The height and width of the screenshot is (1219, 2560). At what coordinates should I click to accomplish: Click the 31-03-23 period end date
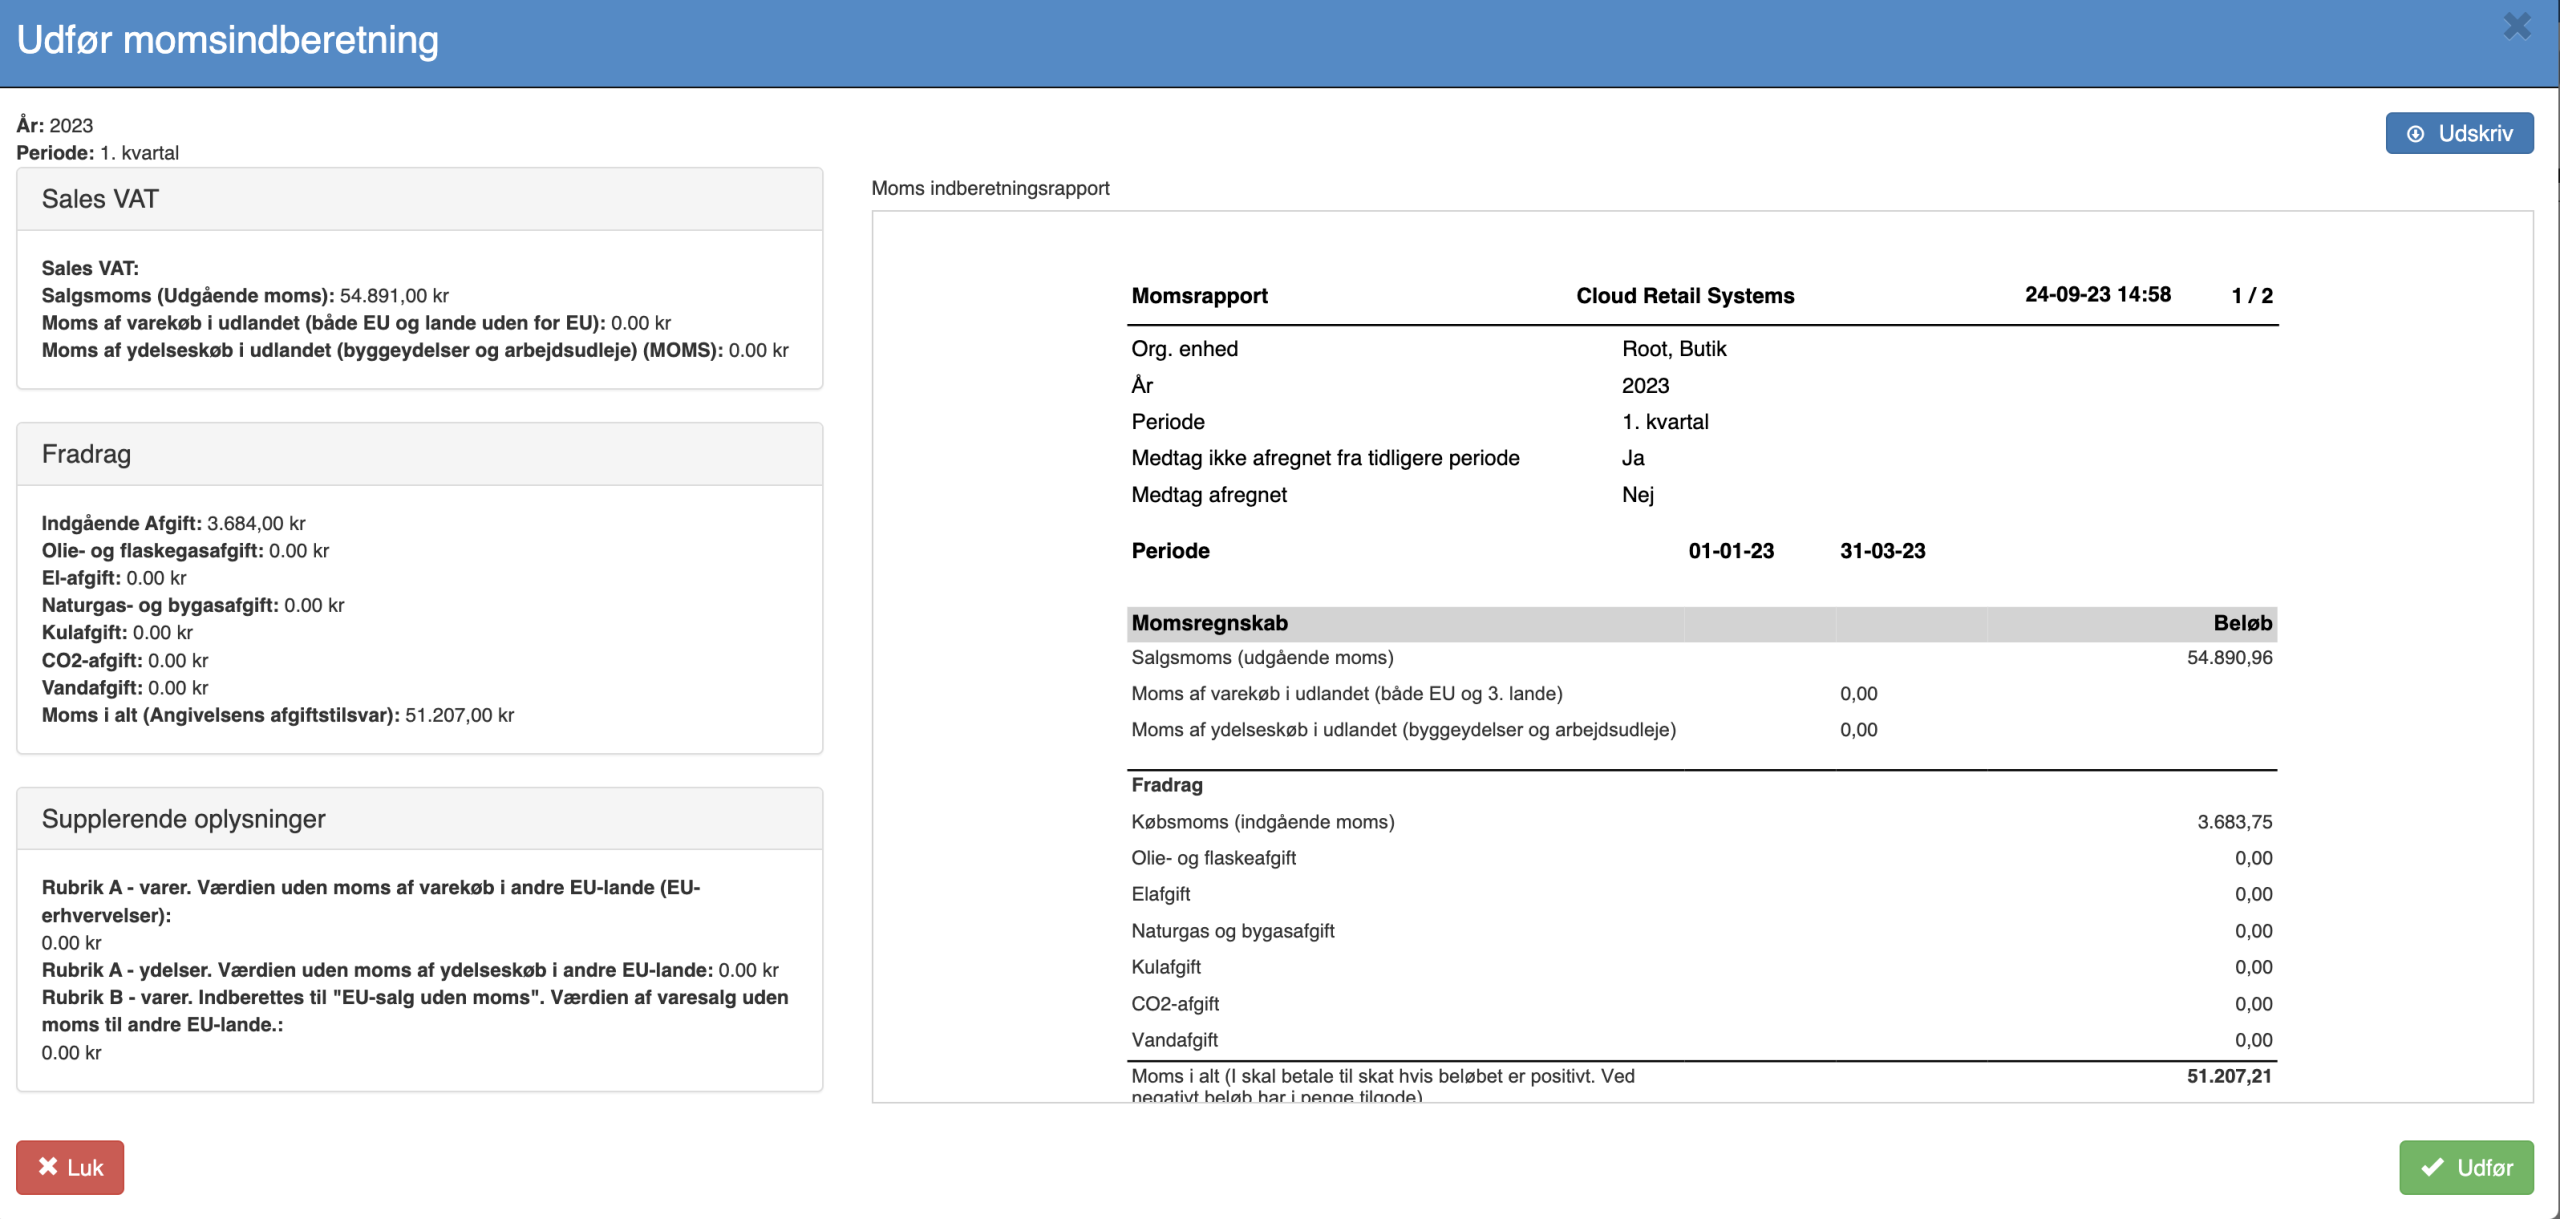[x=1882, y=551]
